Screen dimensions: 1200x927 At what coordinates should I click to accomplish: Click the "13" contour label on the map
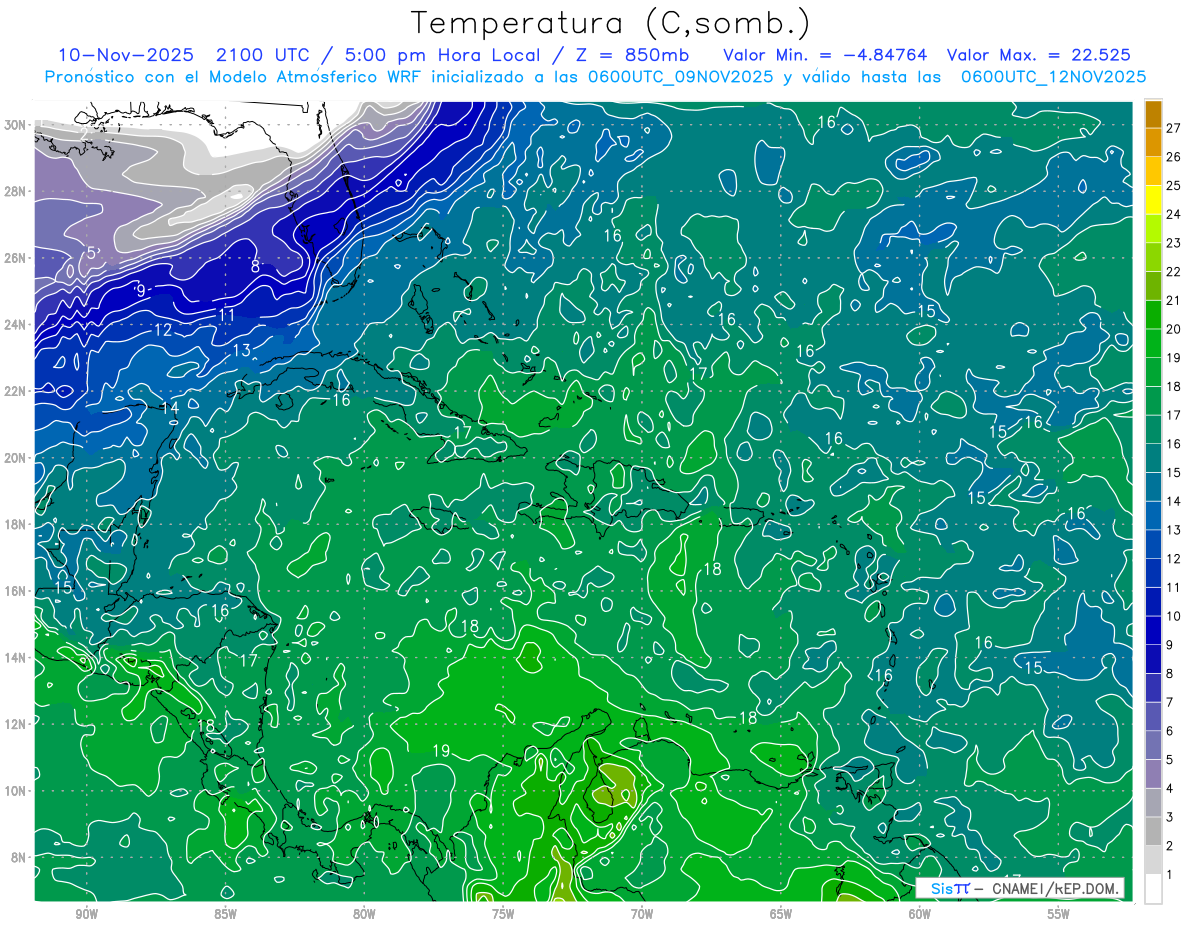point(241,350)
